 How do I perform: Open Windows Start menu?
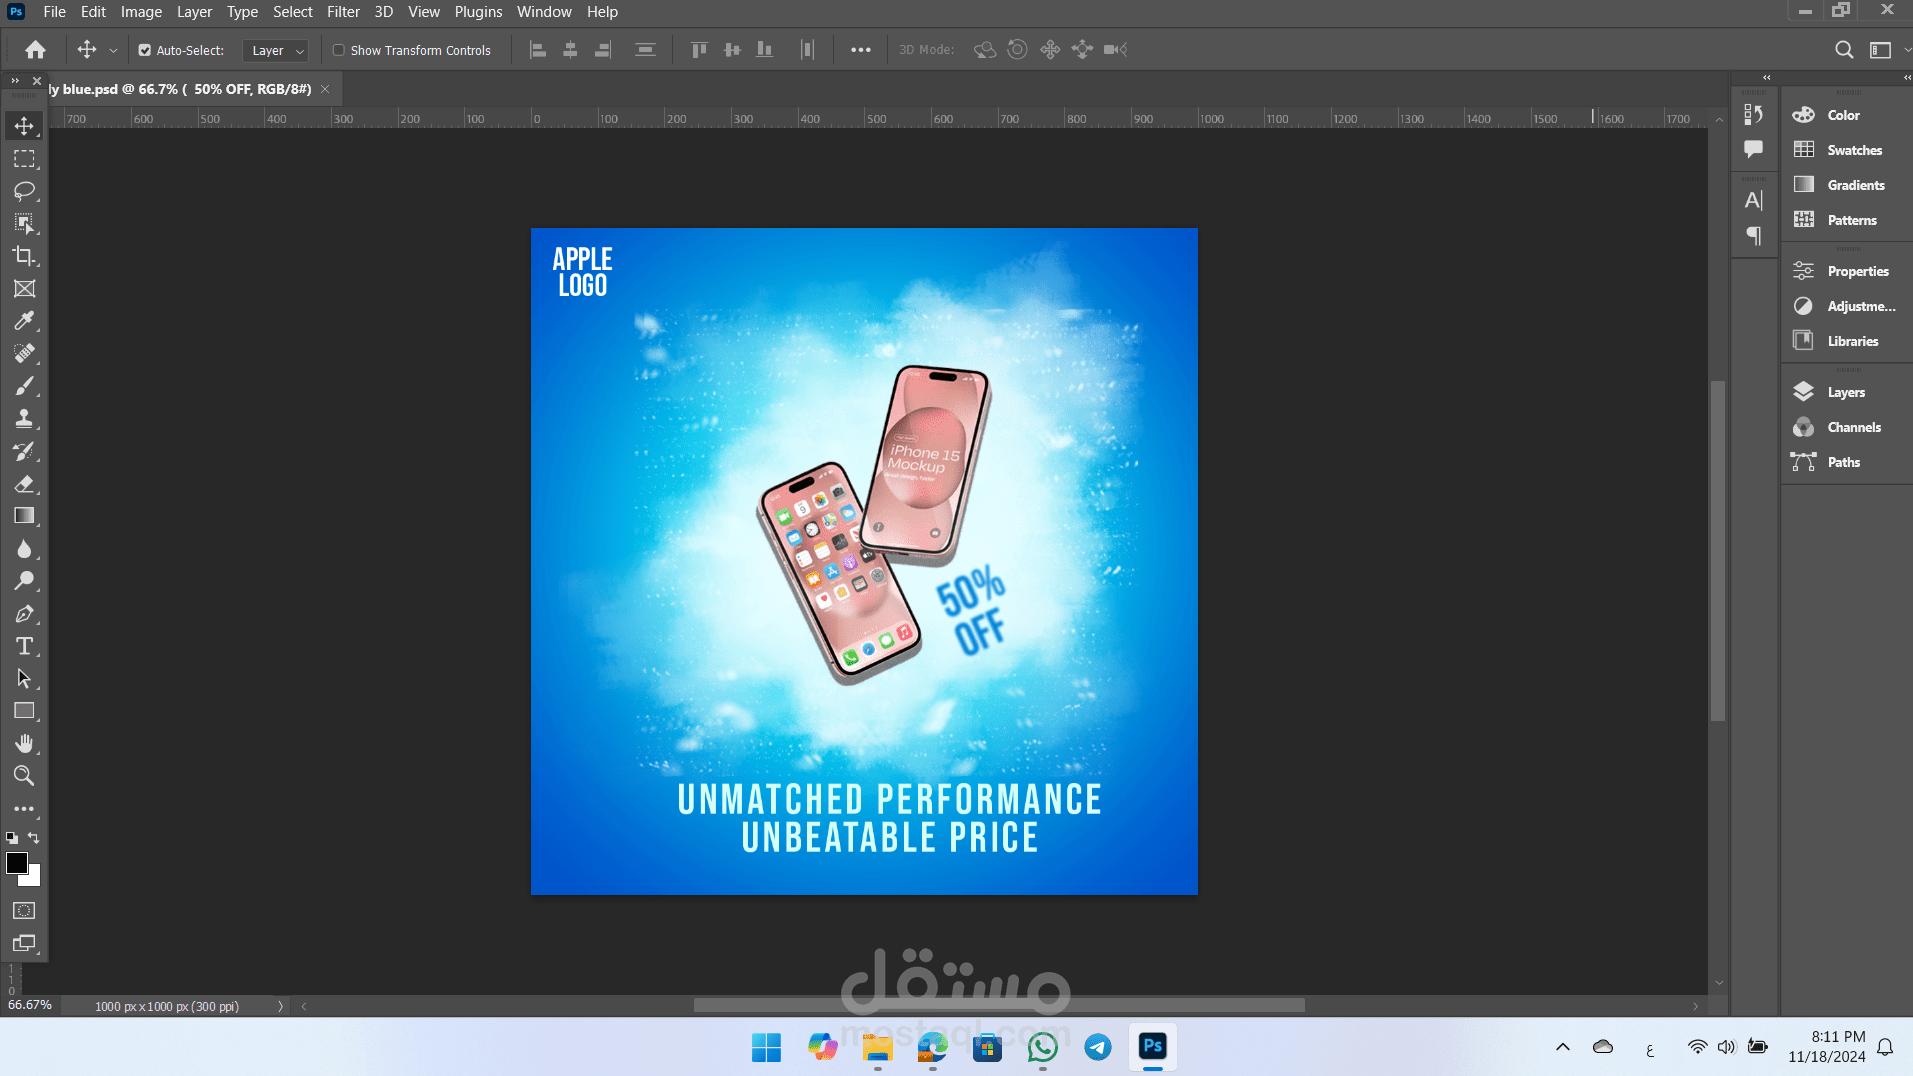coord(767,1047)
